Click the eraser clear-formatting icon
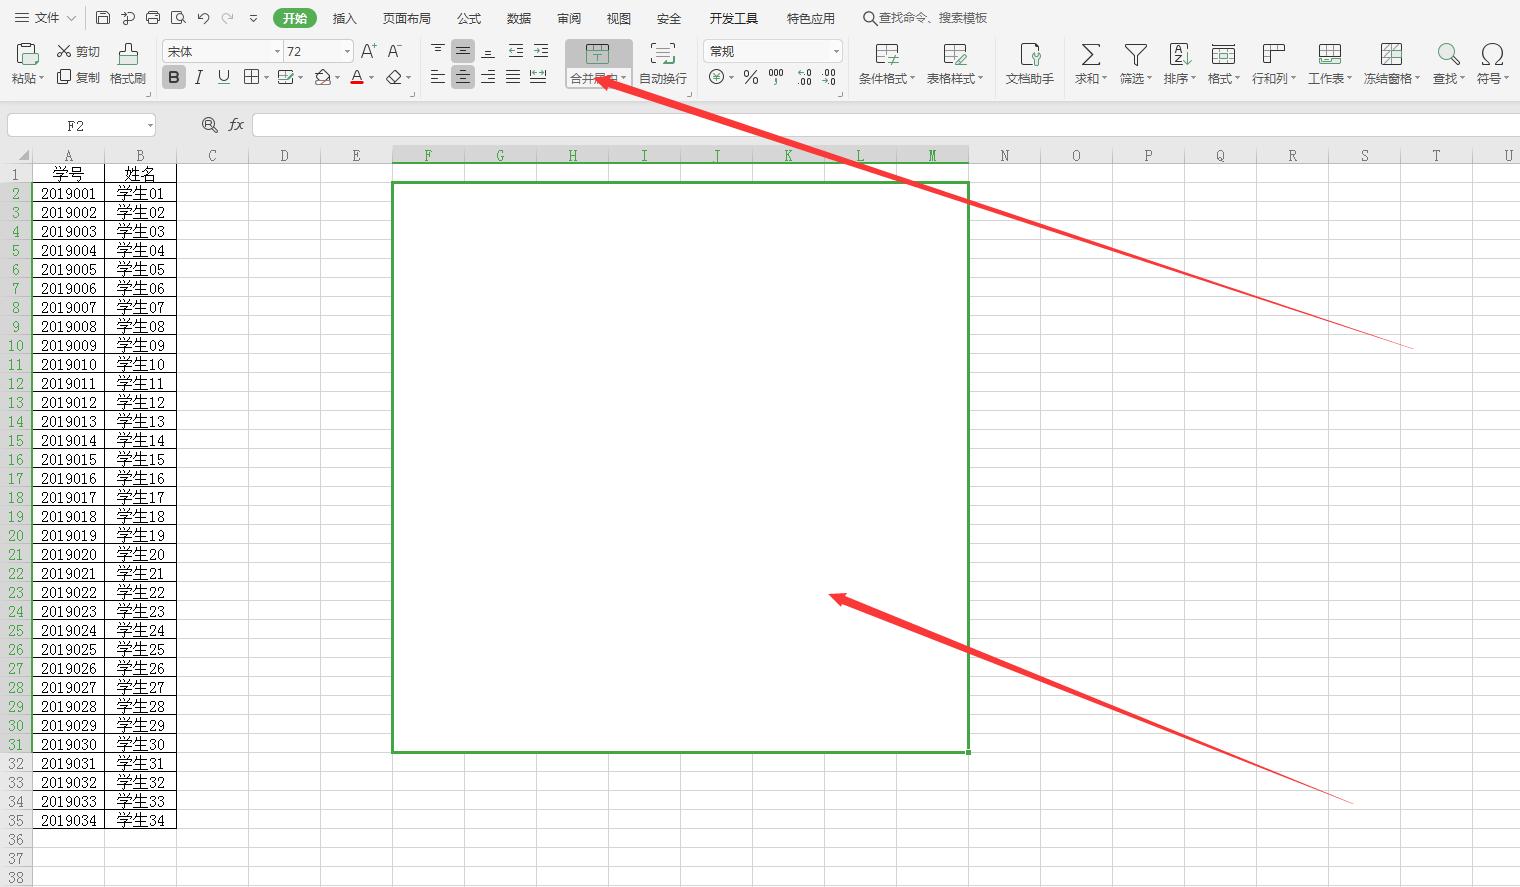Image resolution: width=1520 pixels, height=887 pixels. [394, 77]
